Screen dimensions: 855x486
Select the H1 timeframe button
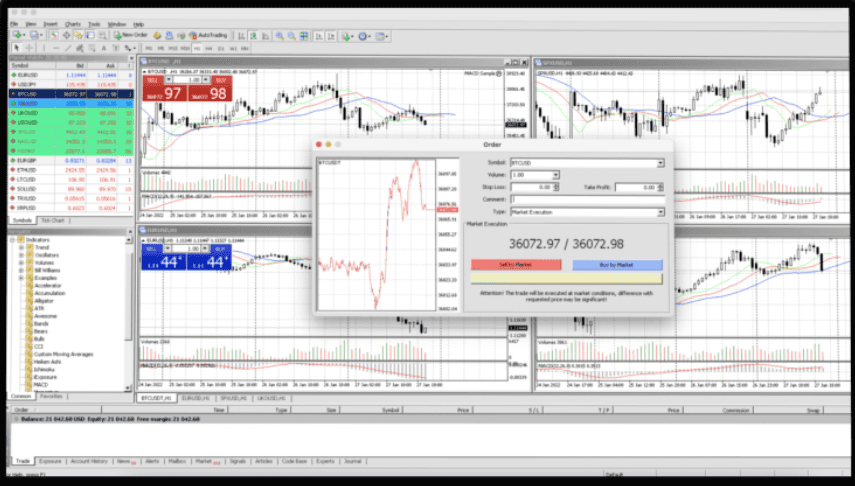pos(197,49)
